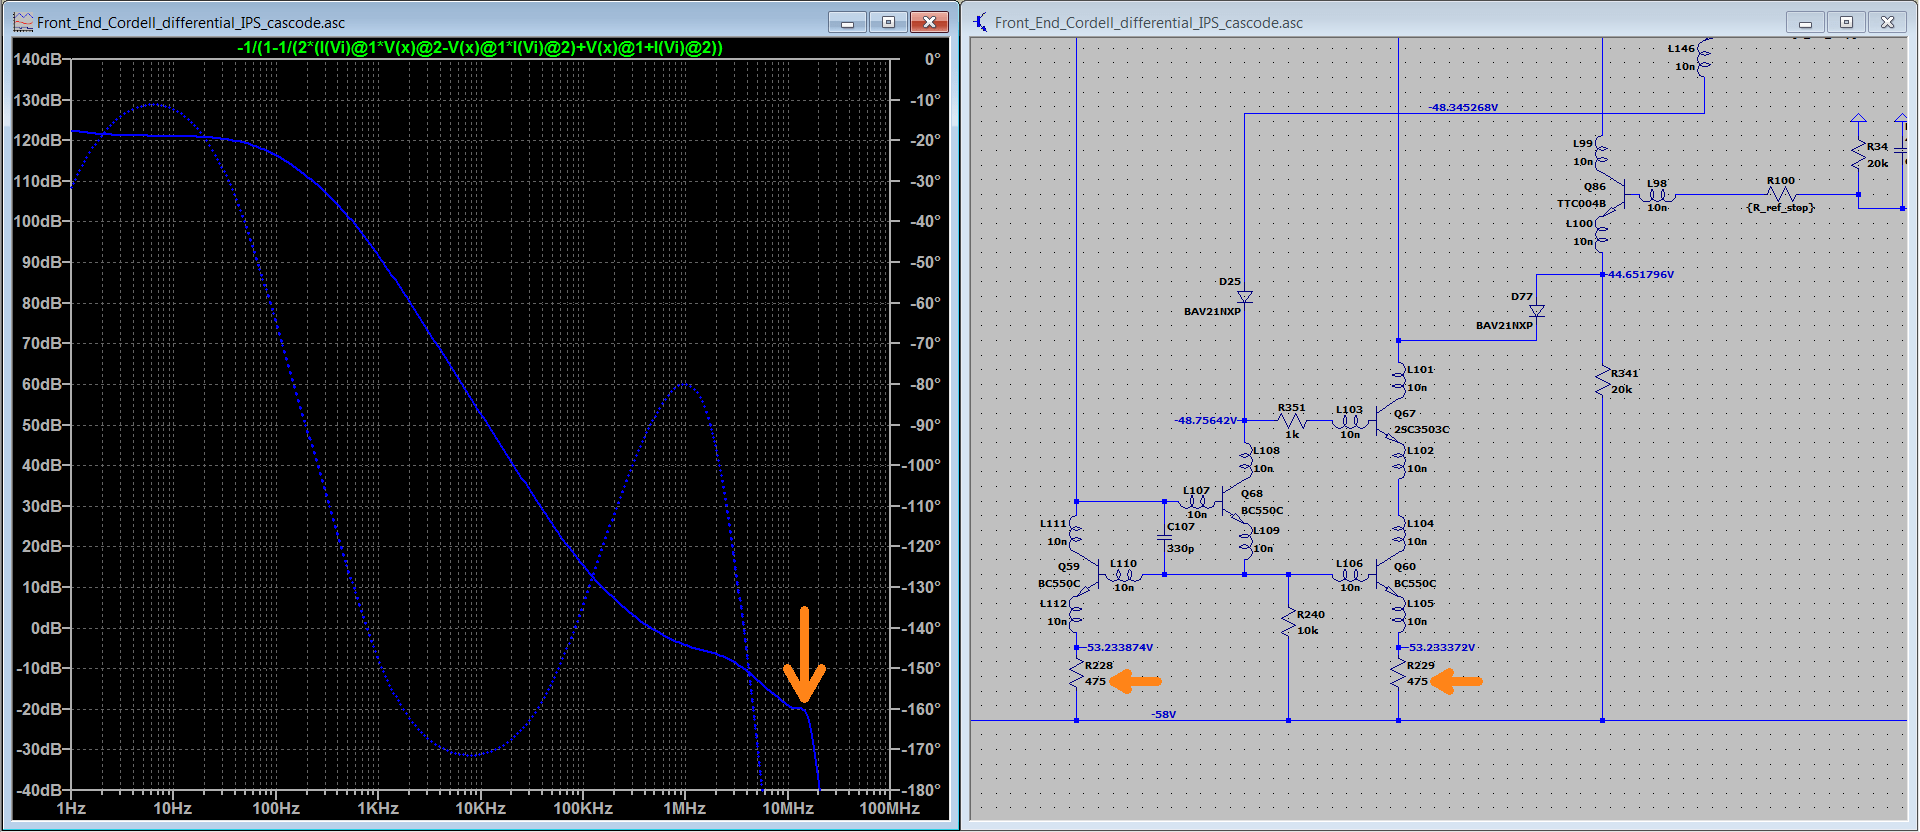1920x832 pixels.
Task: Click the 44.651796V node voltage label
Action: click(x=1641, y=274)
